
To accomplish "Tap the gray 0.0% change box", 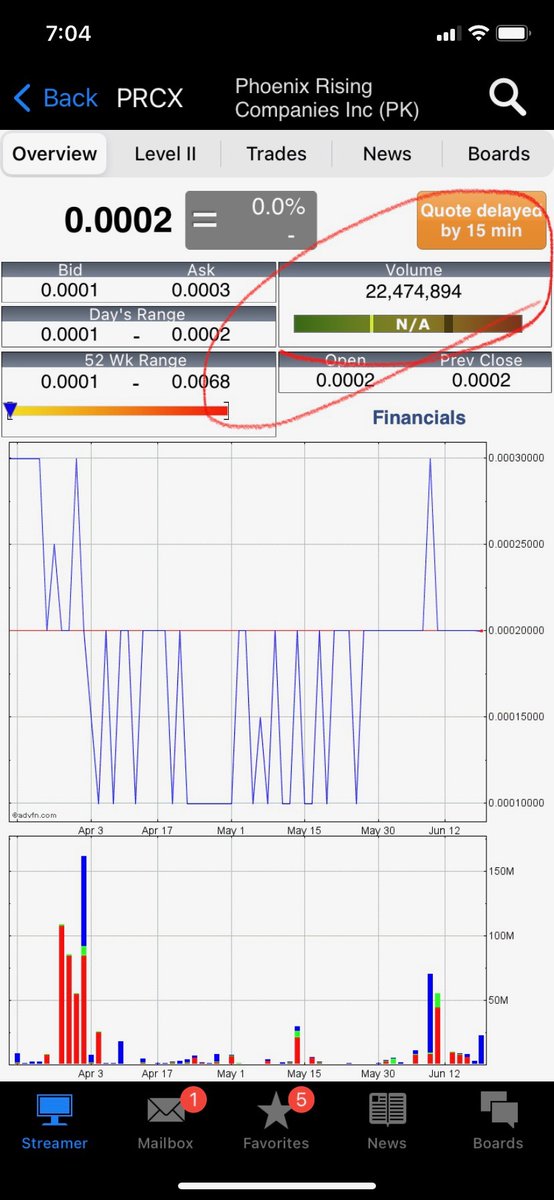I will pyautogui.click(x=251, y=220).
